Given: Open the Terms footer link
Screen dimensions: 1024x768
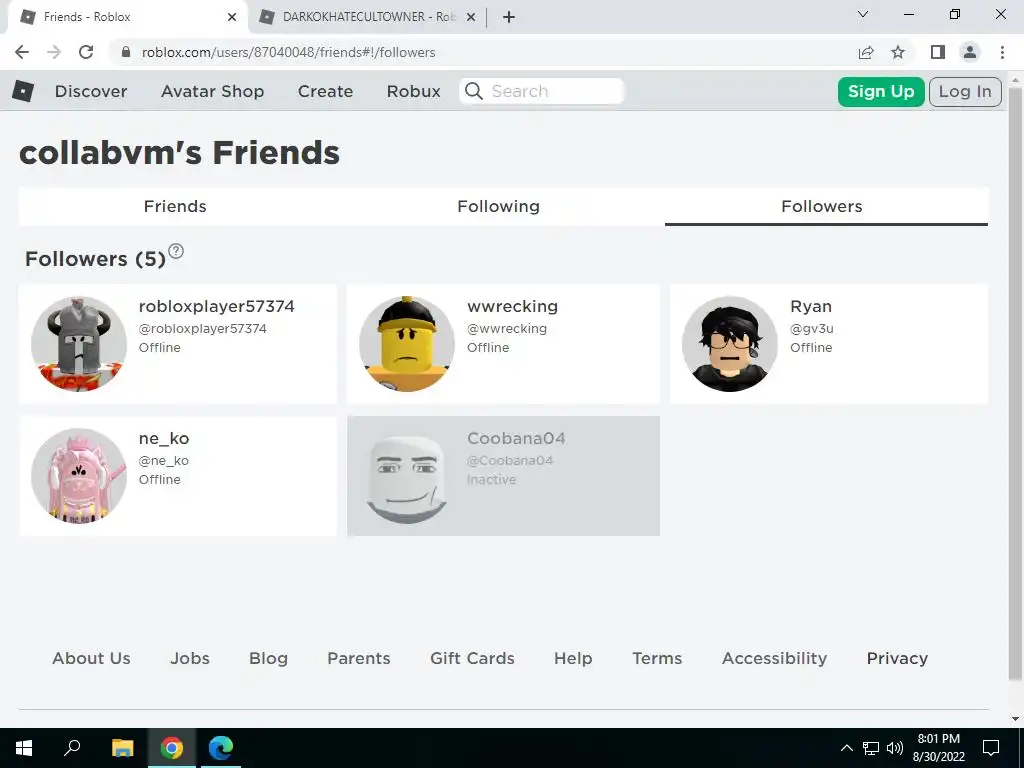Looking at the screenshot, I should tap(657, 658).
